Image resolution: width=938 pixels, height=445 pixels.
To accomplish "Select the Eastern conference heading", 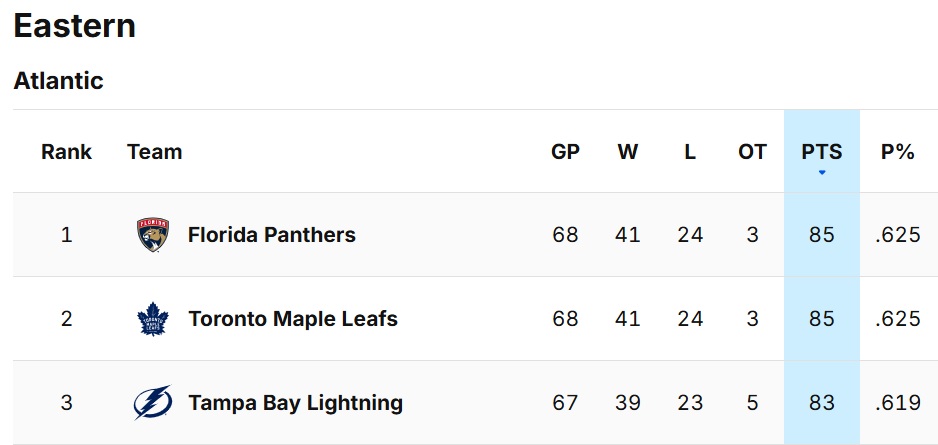I will tap(75, 26).
